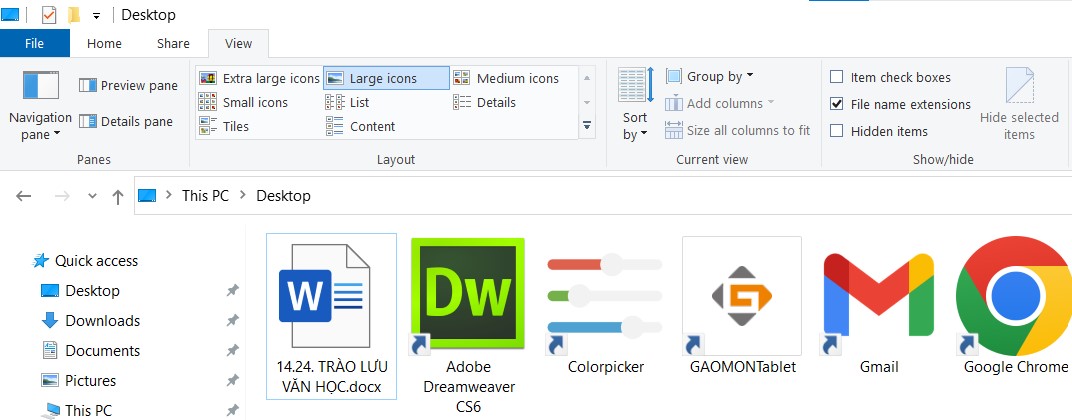Switch to the Share tab
Image resolution: width=1072 pixels, height=420 pixels.
point(173,43)
